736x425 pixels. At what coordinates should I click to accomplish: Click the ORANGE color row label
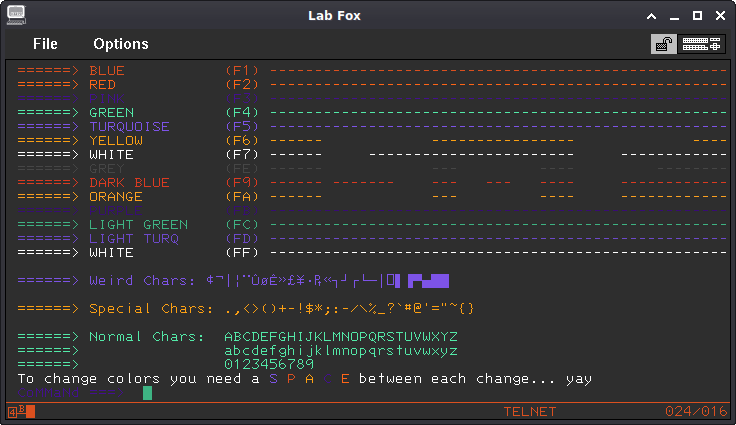(x=116, y=197)
